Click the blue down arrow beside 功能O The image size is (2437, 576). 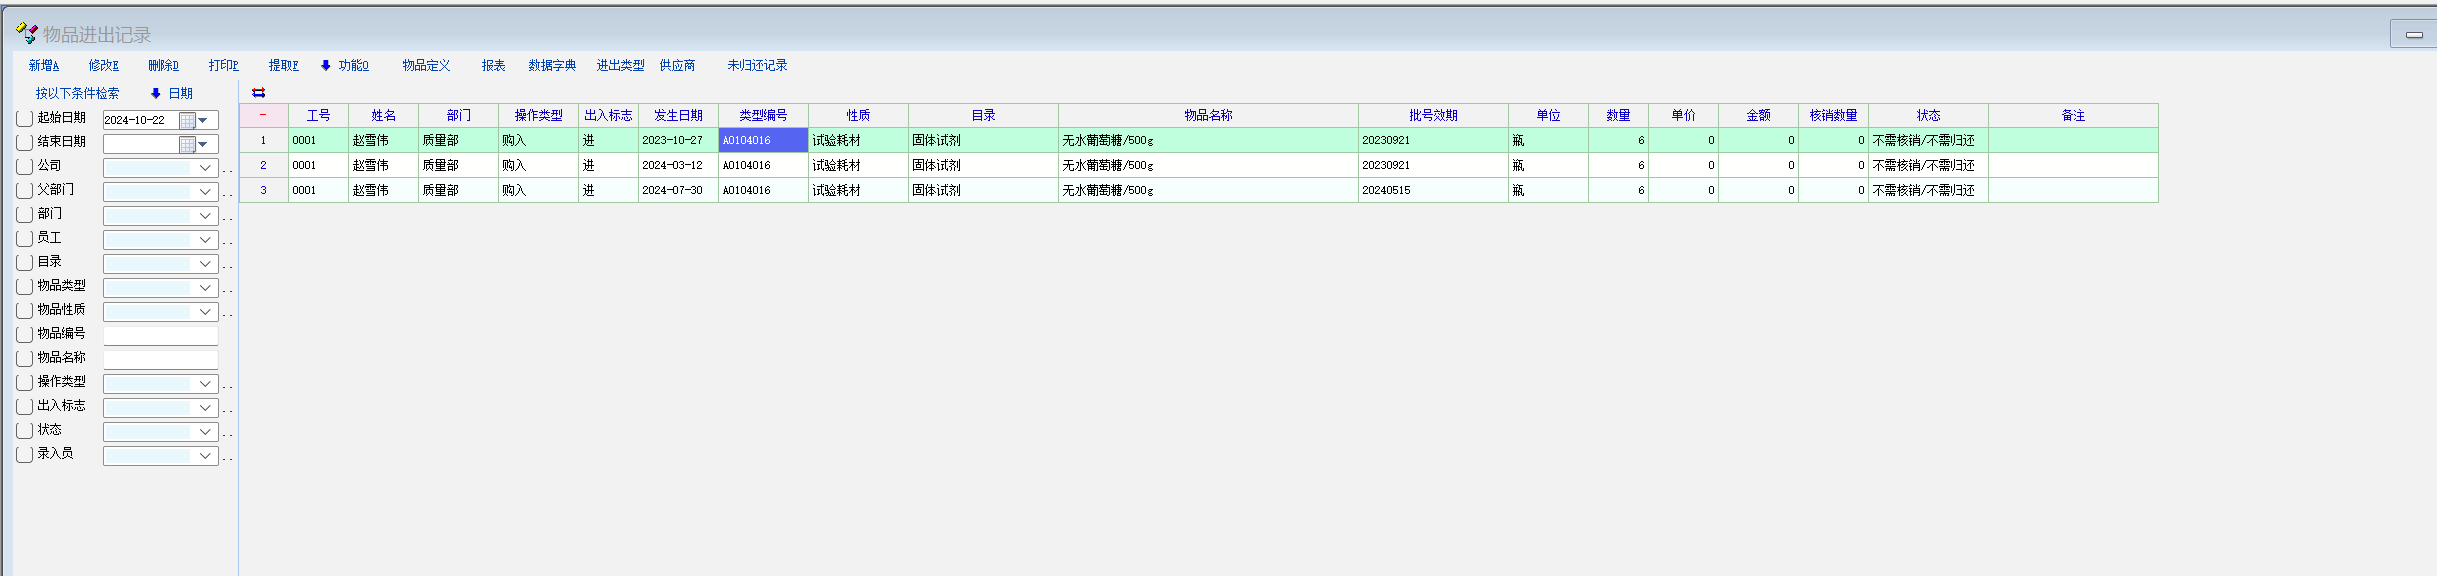click(325, 66)
